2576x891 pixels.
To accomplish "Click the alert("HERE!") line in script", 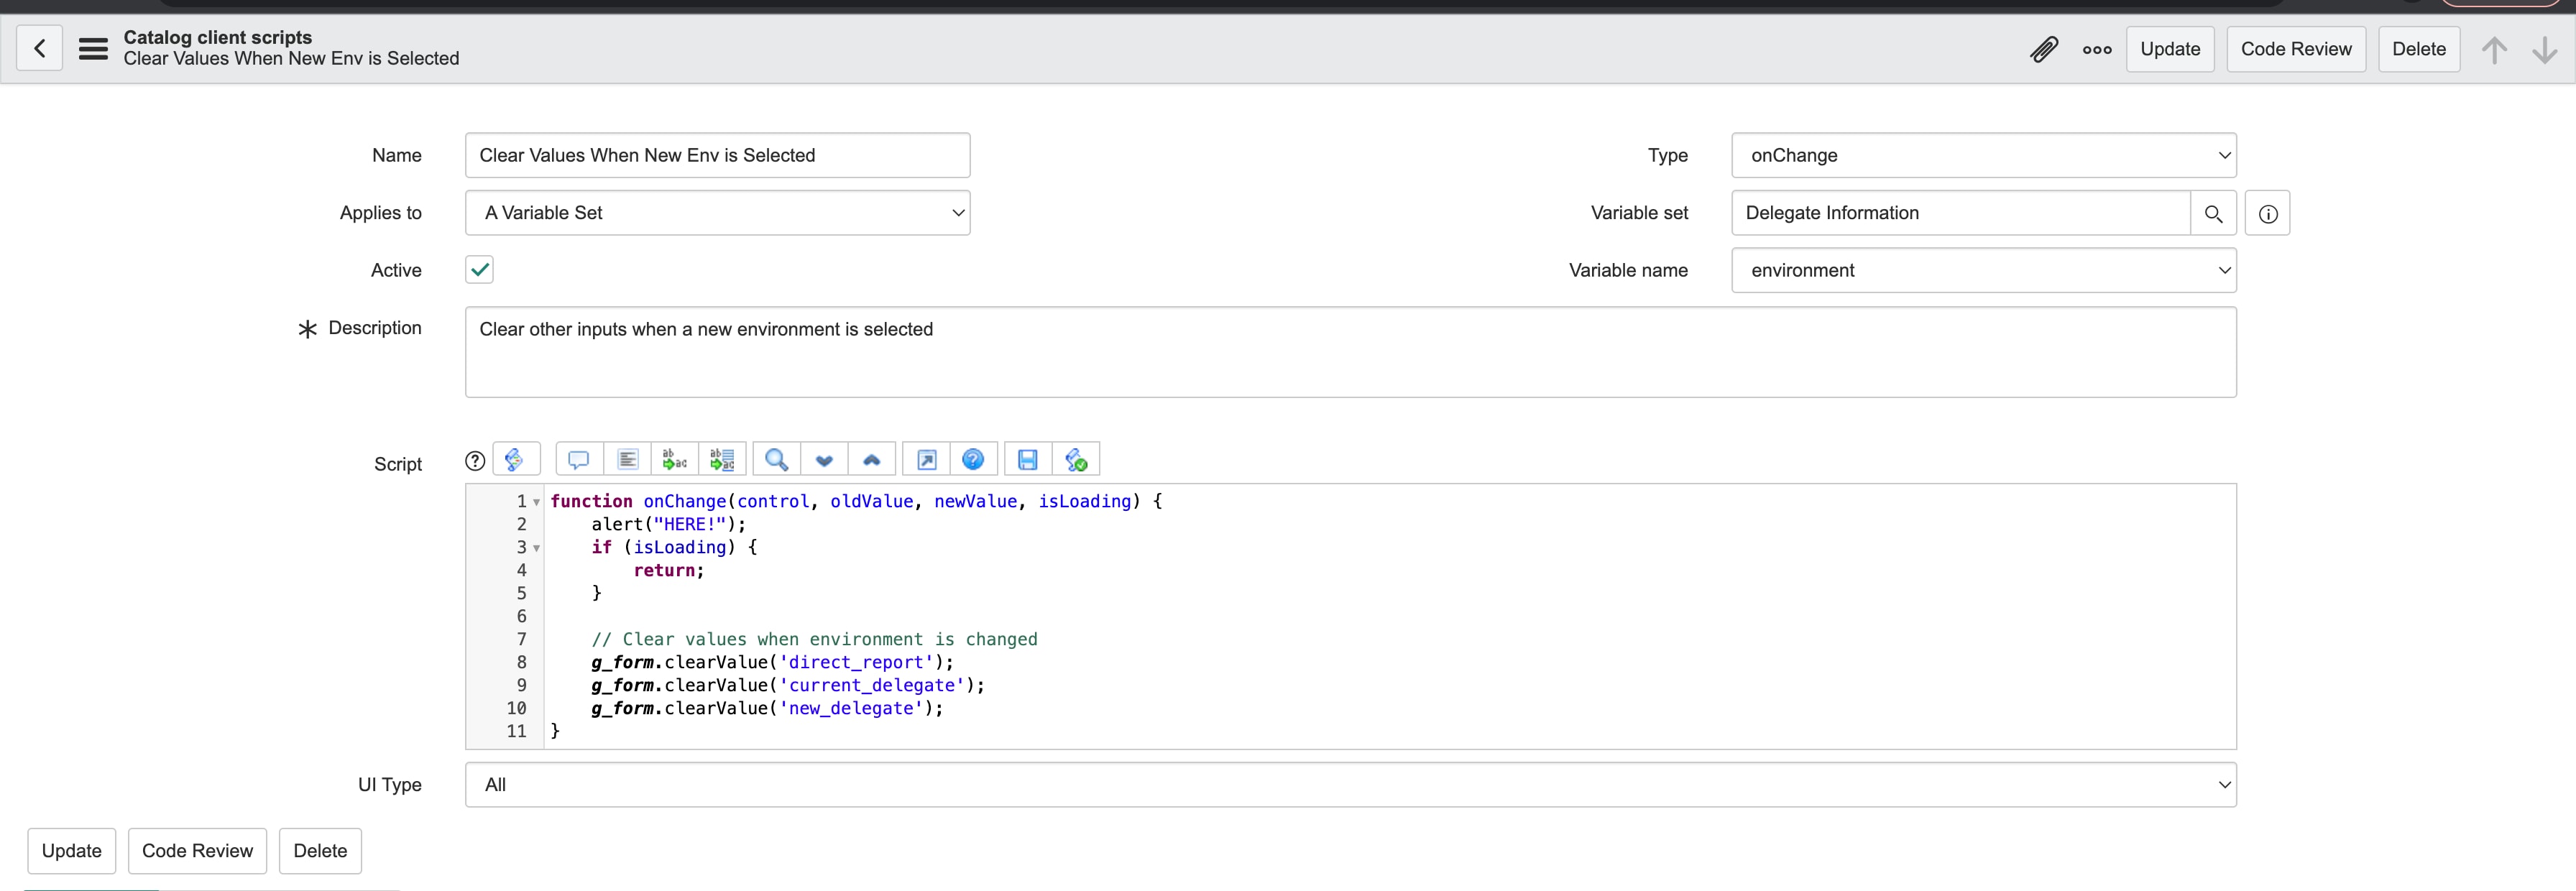I will (668, 524).
